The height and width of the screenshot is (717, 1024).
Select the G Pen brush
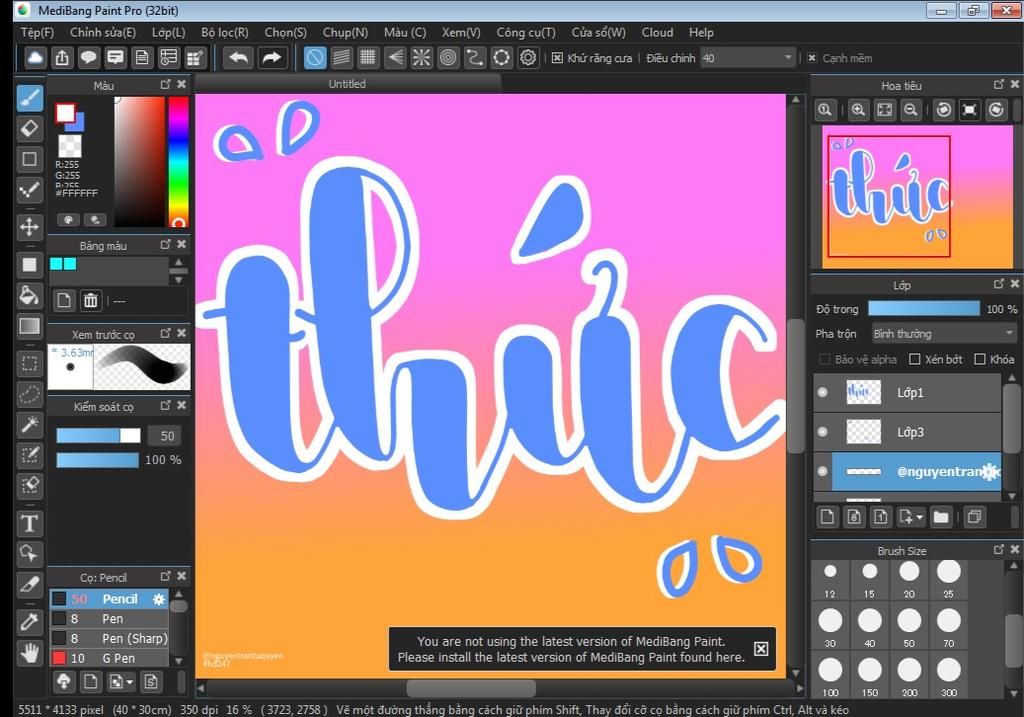point(109,658)
